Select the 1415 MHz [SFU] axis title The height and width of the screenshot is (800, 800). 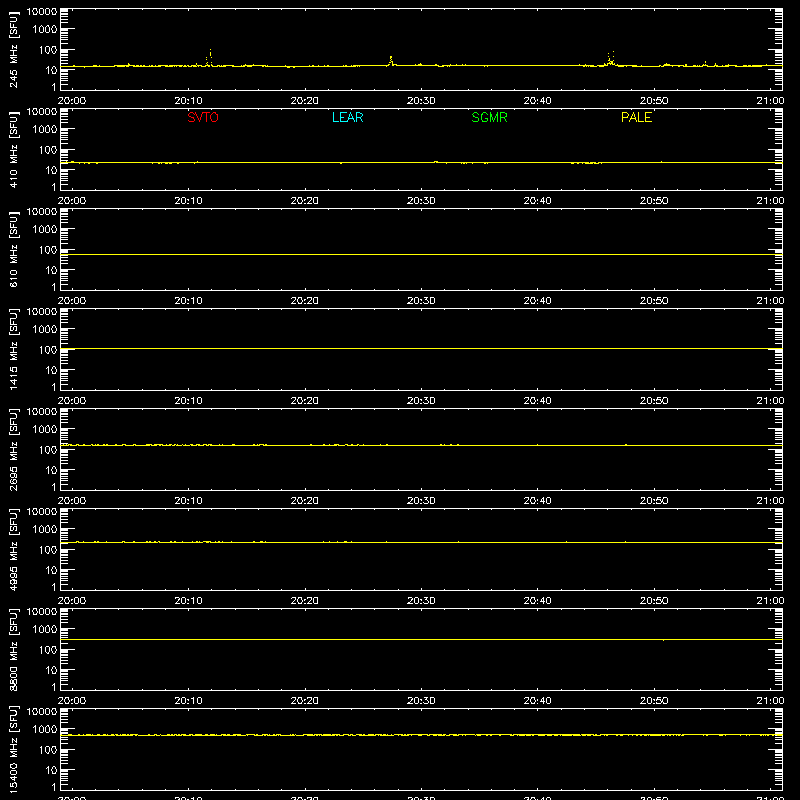coord(13,349)
